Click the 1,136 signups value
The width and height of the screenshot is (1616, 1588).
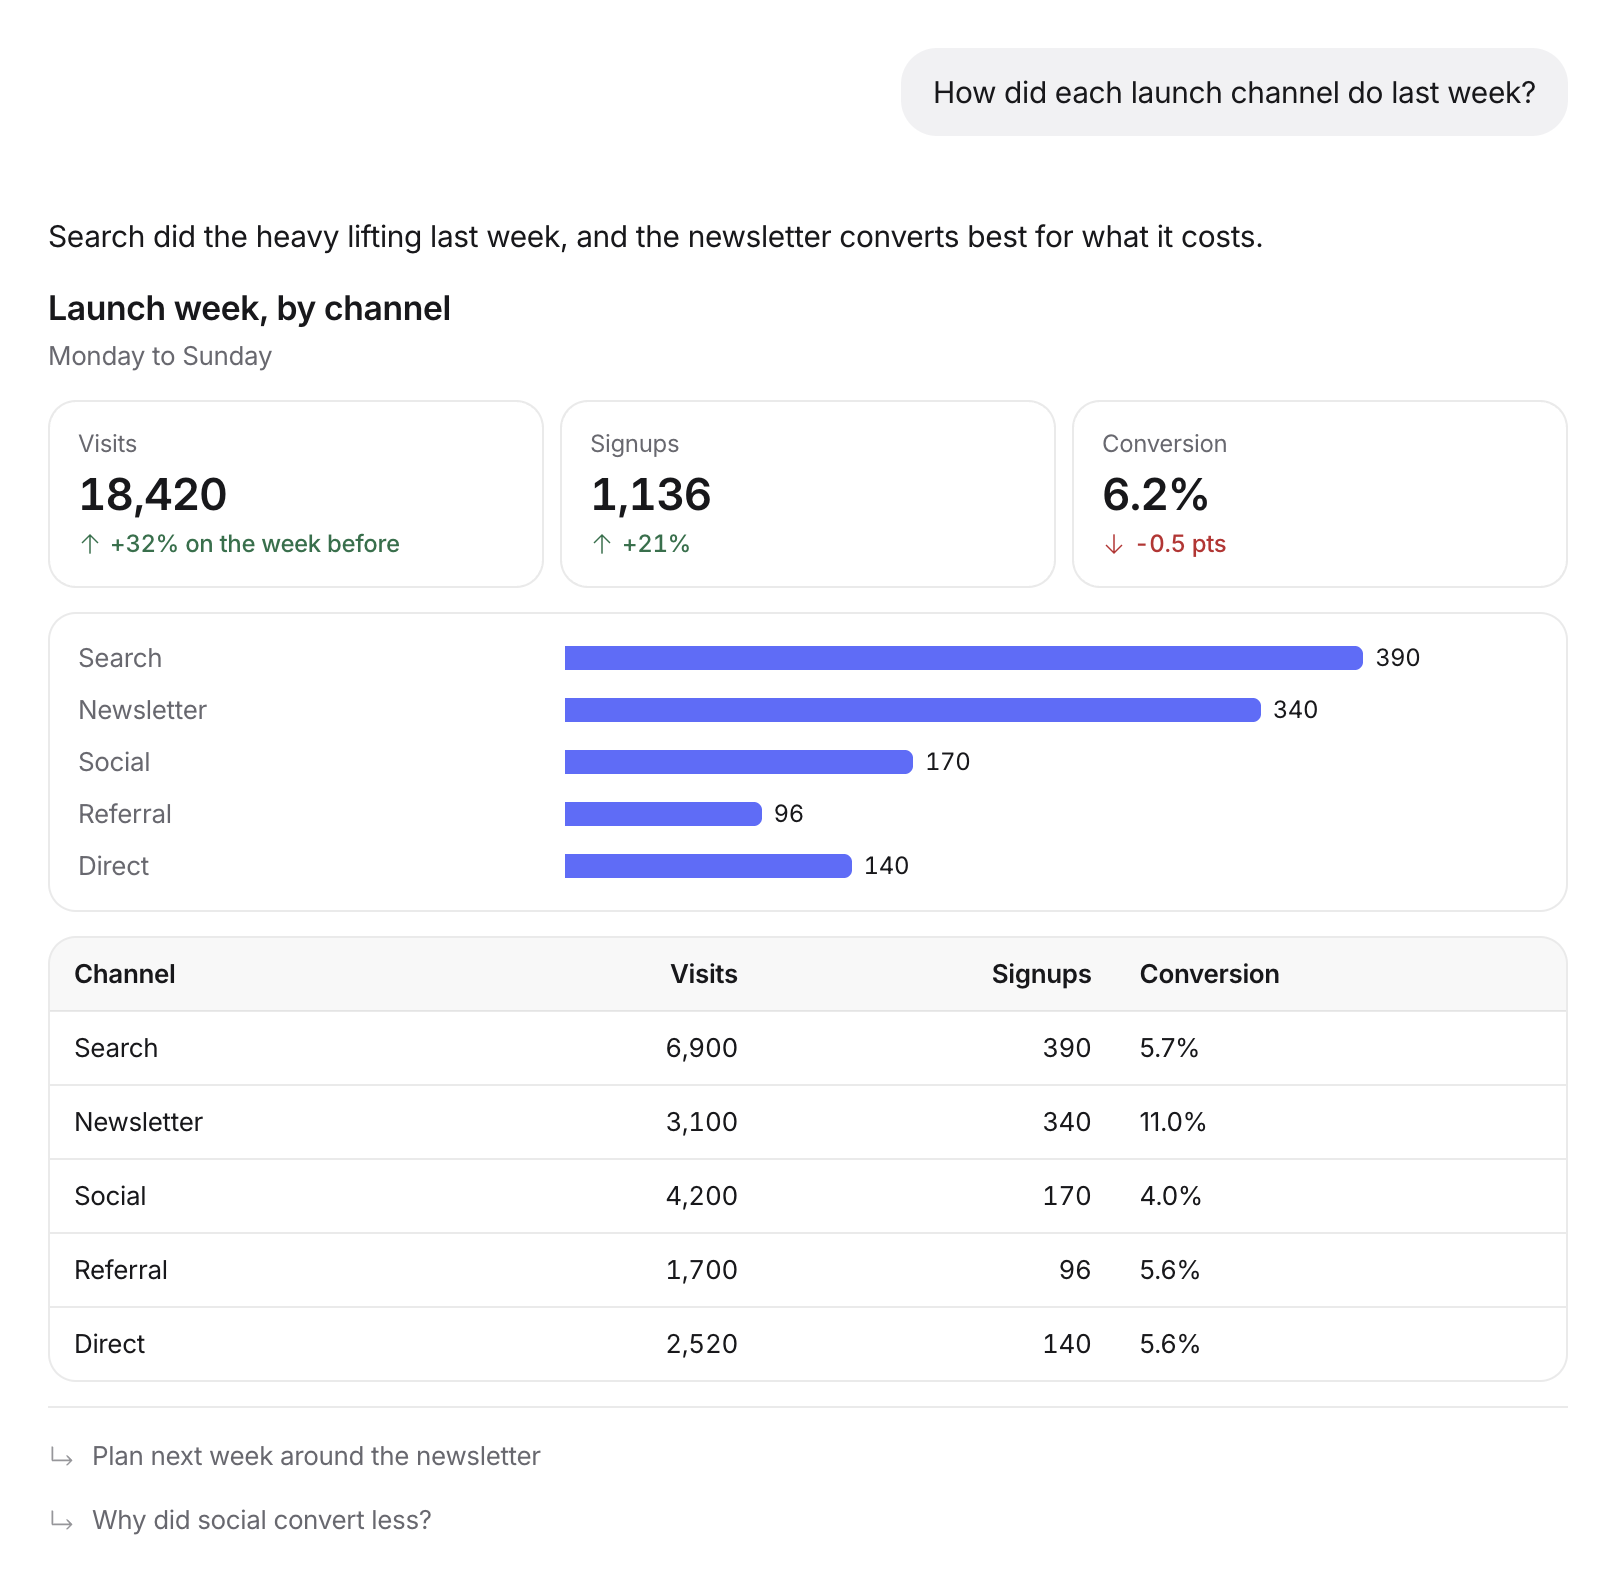651,494
